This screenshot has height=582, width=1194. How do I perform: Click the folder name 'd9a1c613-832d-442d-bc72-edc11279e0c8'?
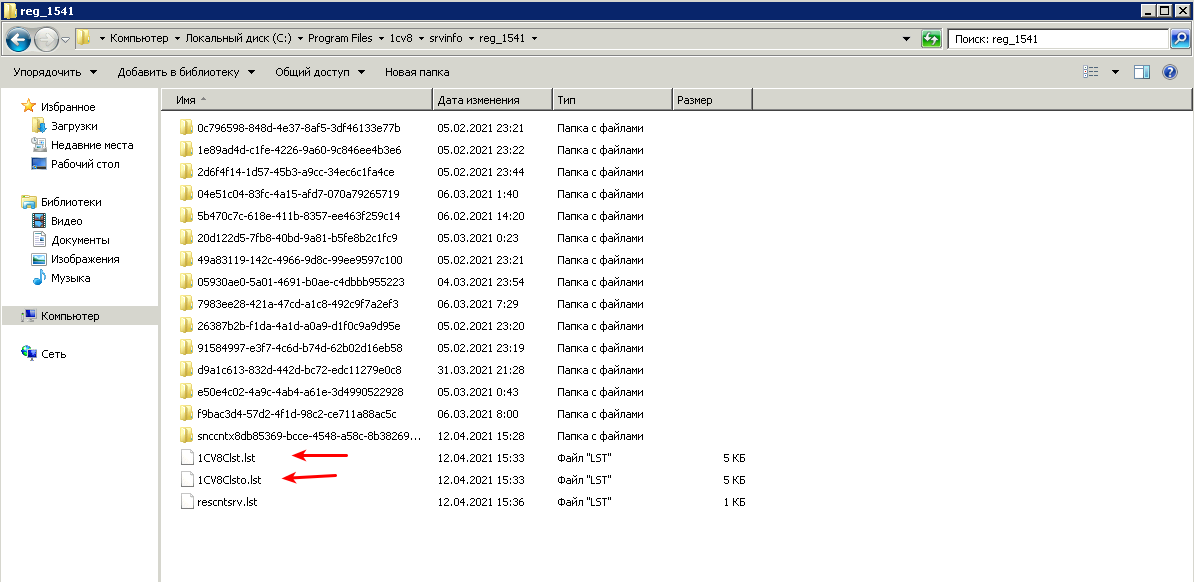point(299,370)
